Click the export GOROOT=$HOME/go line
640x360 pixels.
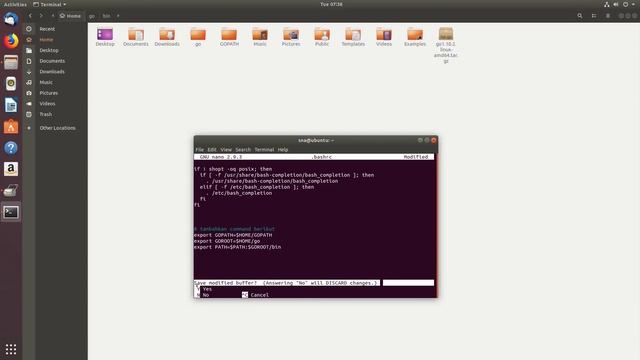coord(227,241)
